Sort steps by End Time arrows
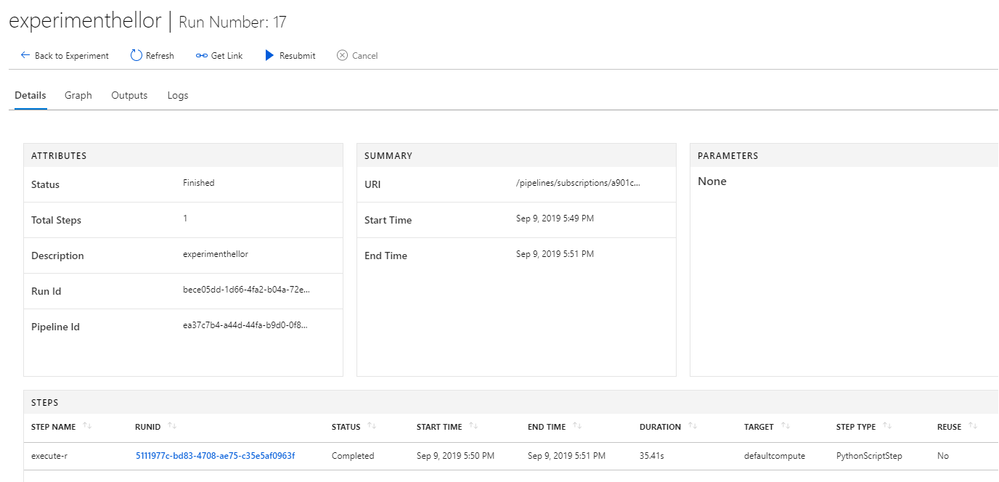 [577, 427]
